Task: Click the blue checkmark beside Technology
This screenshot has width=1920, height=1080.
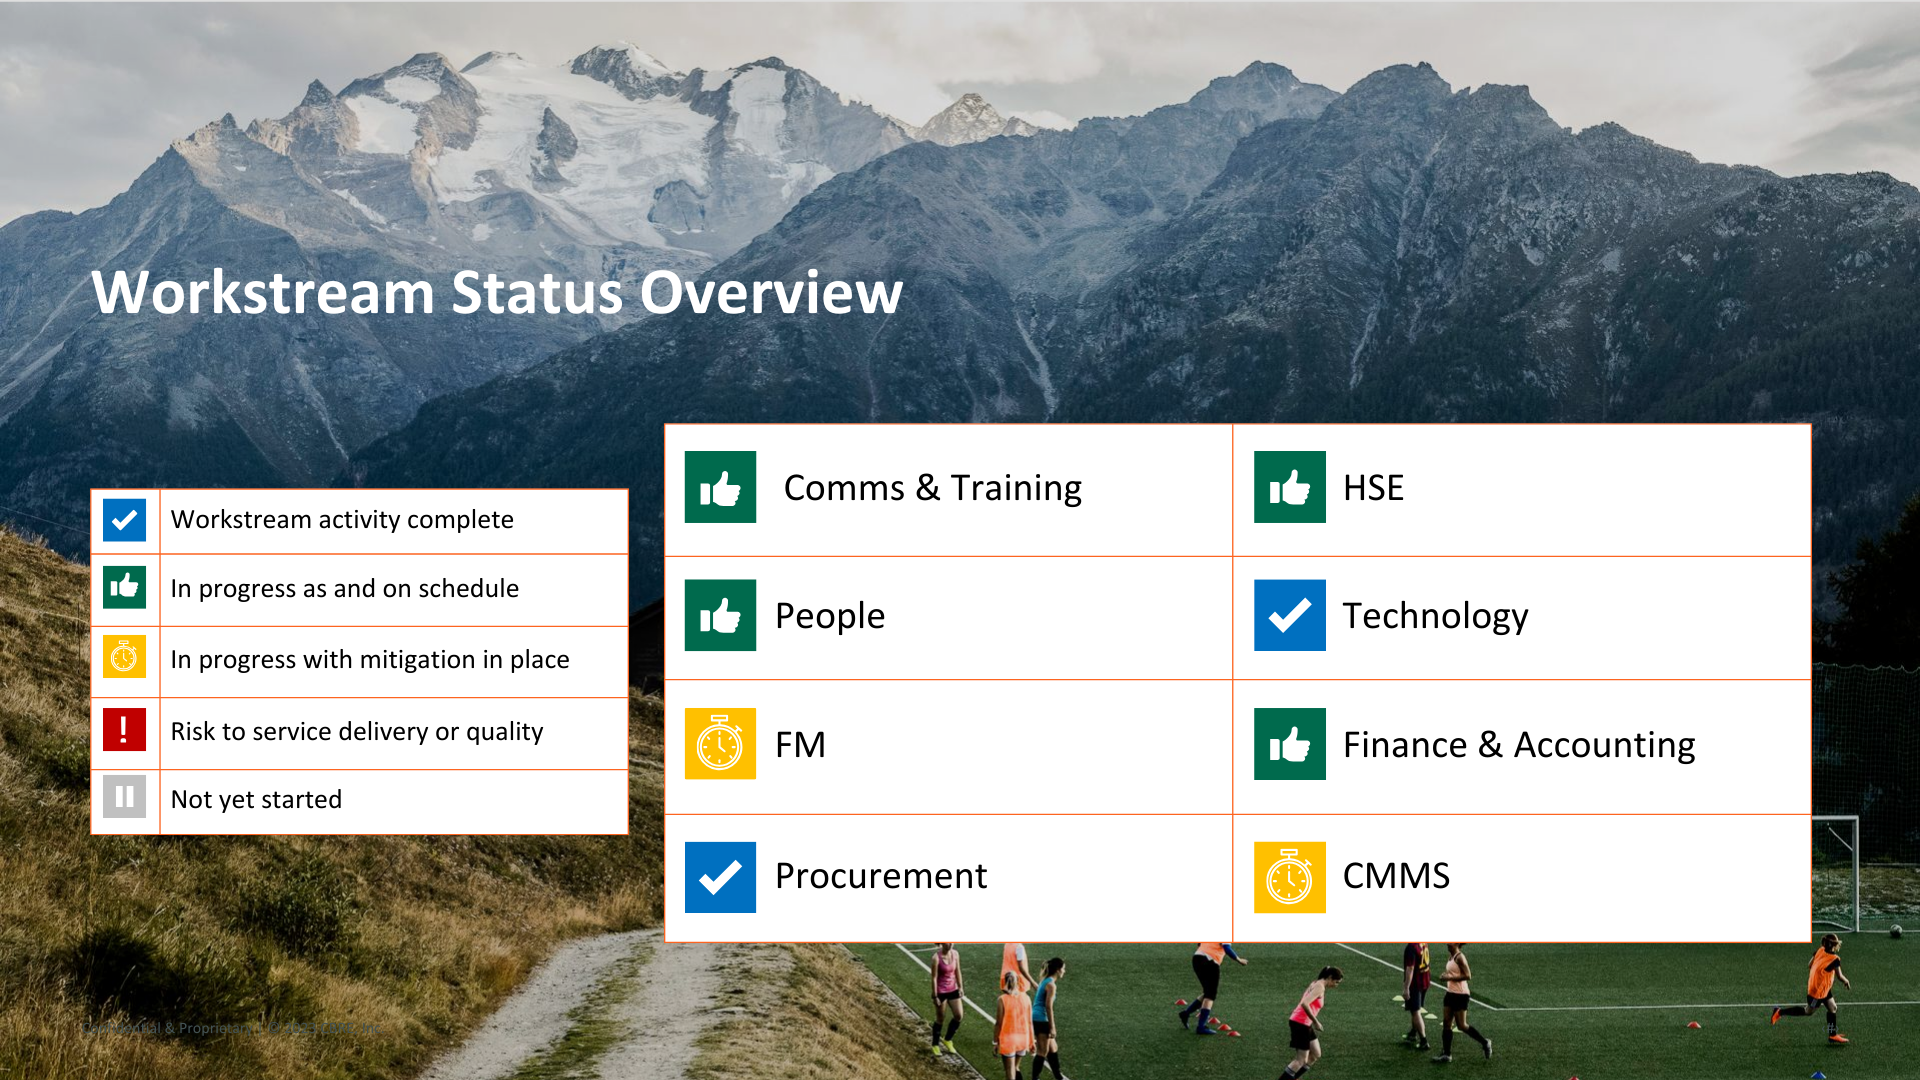Action: click(1289, 616)
